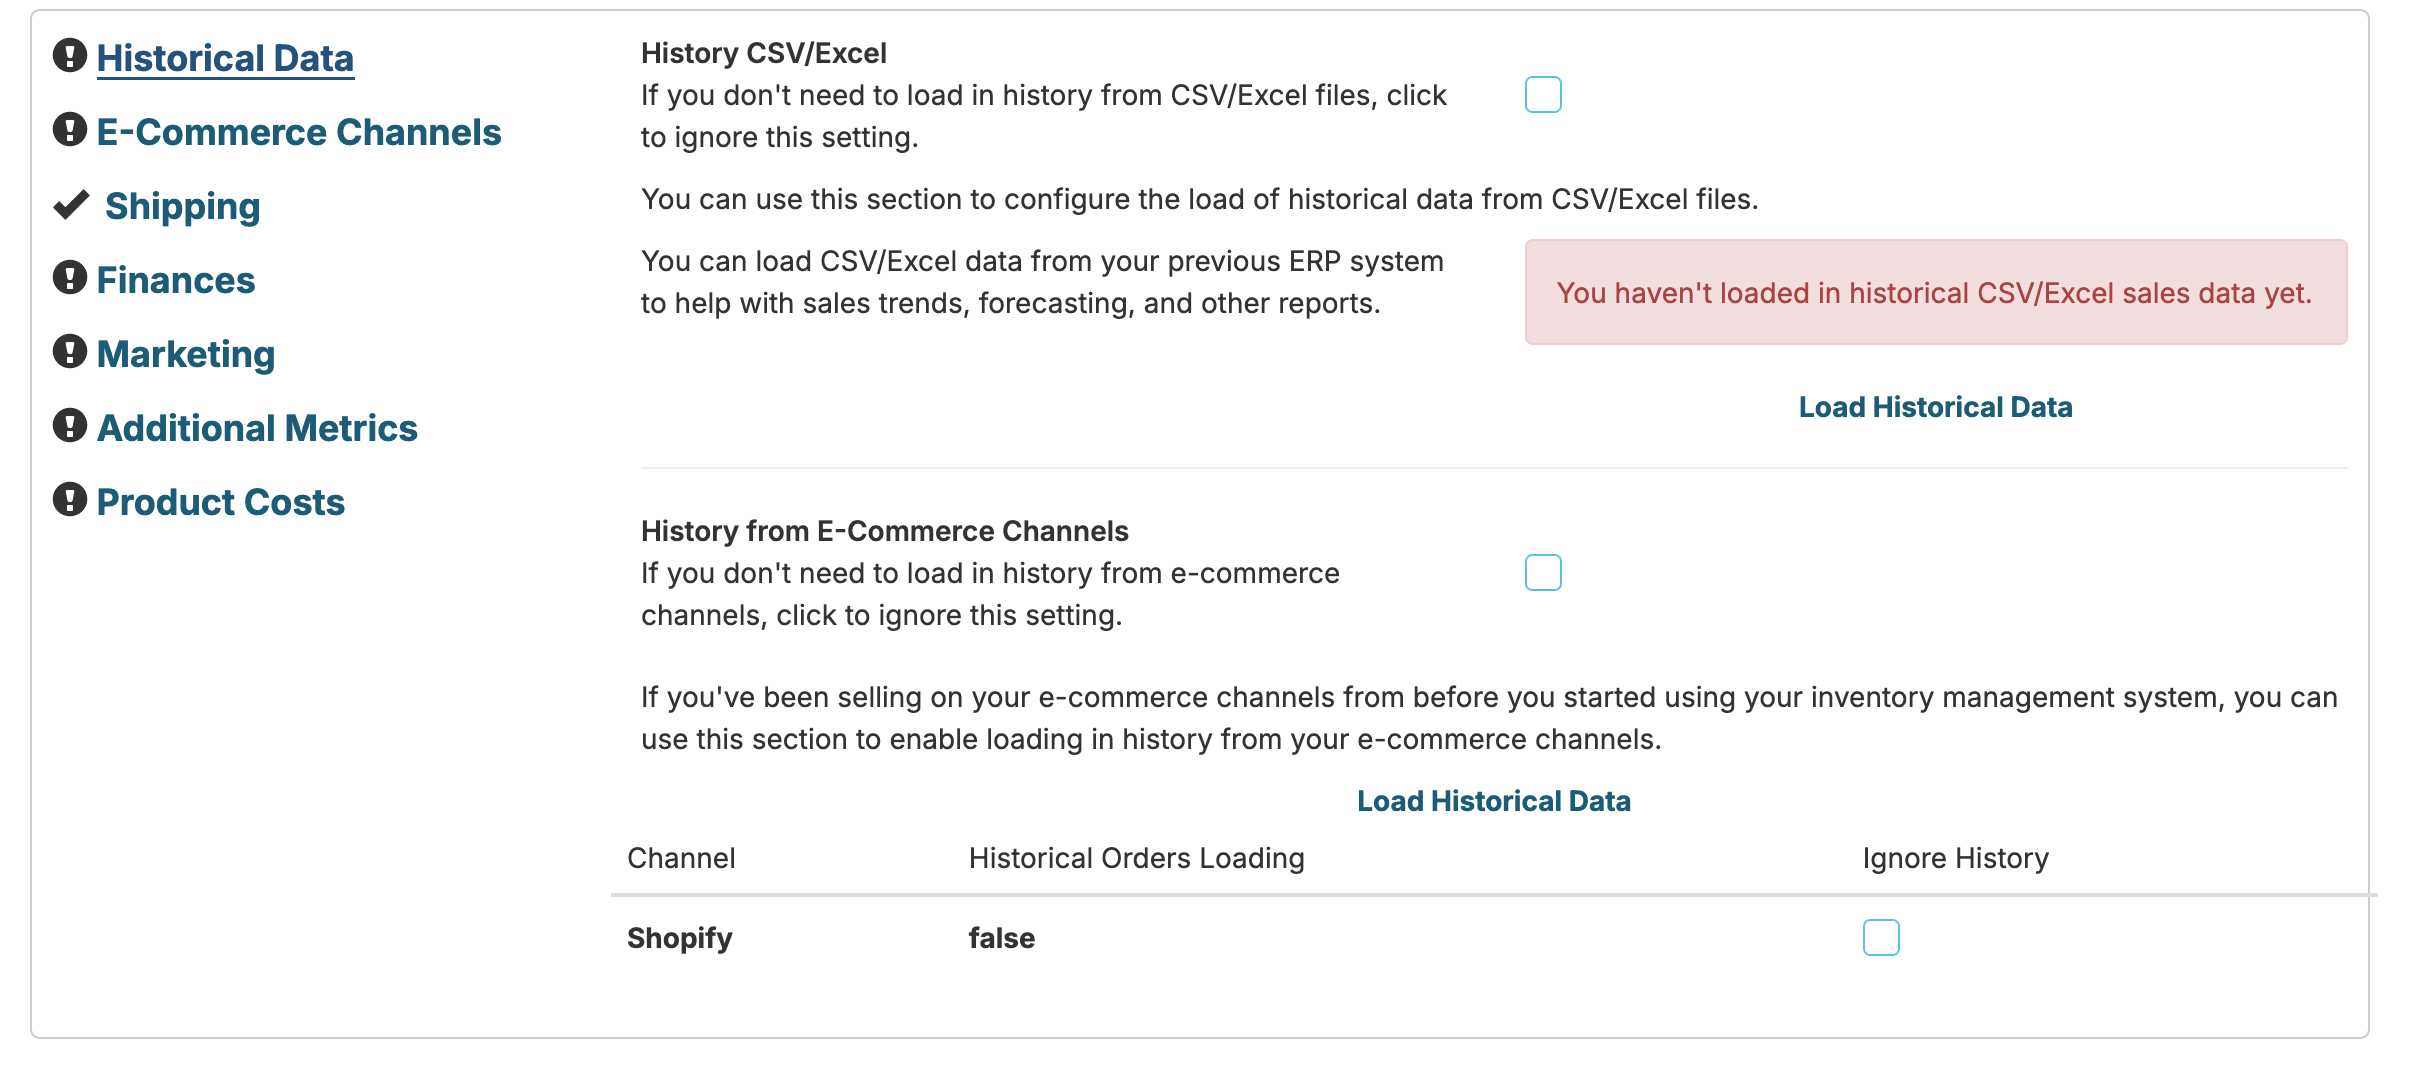Open Additional Metrics section

click(x=257, y=428)
